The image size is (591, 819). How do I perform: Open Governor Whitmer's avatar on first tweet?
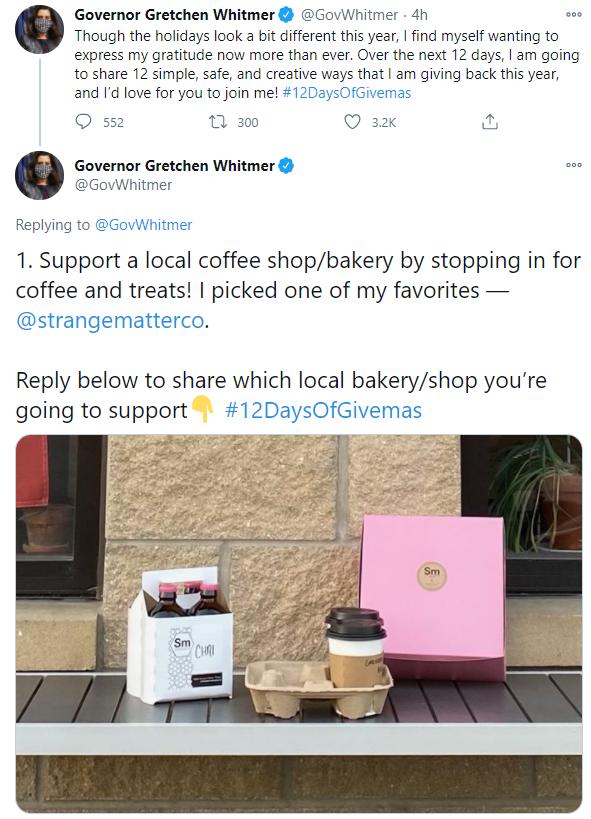39,29
